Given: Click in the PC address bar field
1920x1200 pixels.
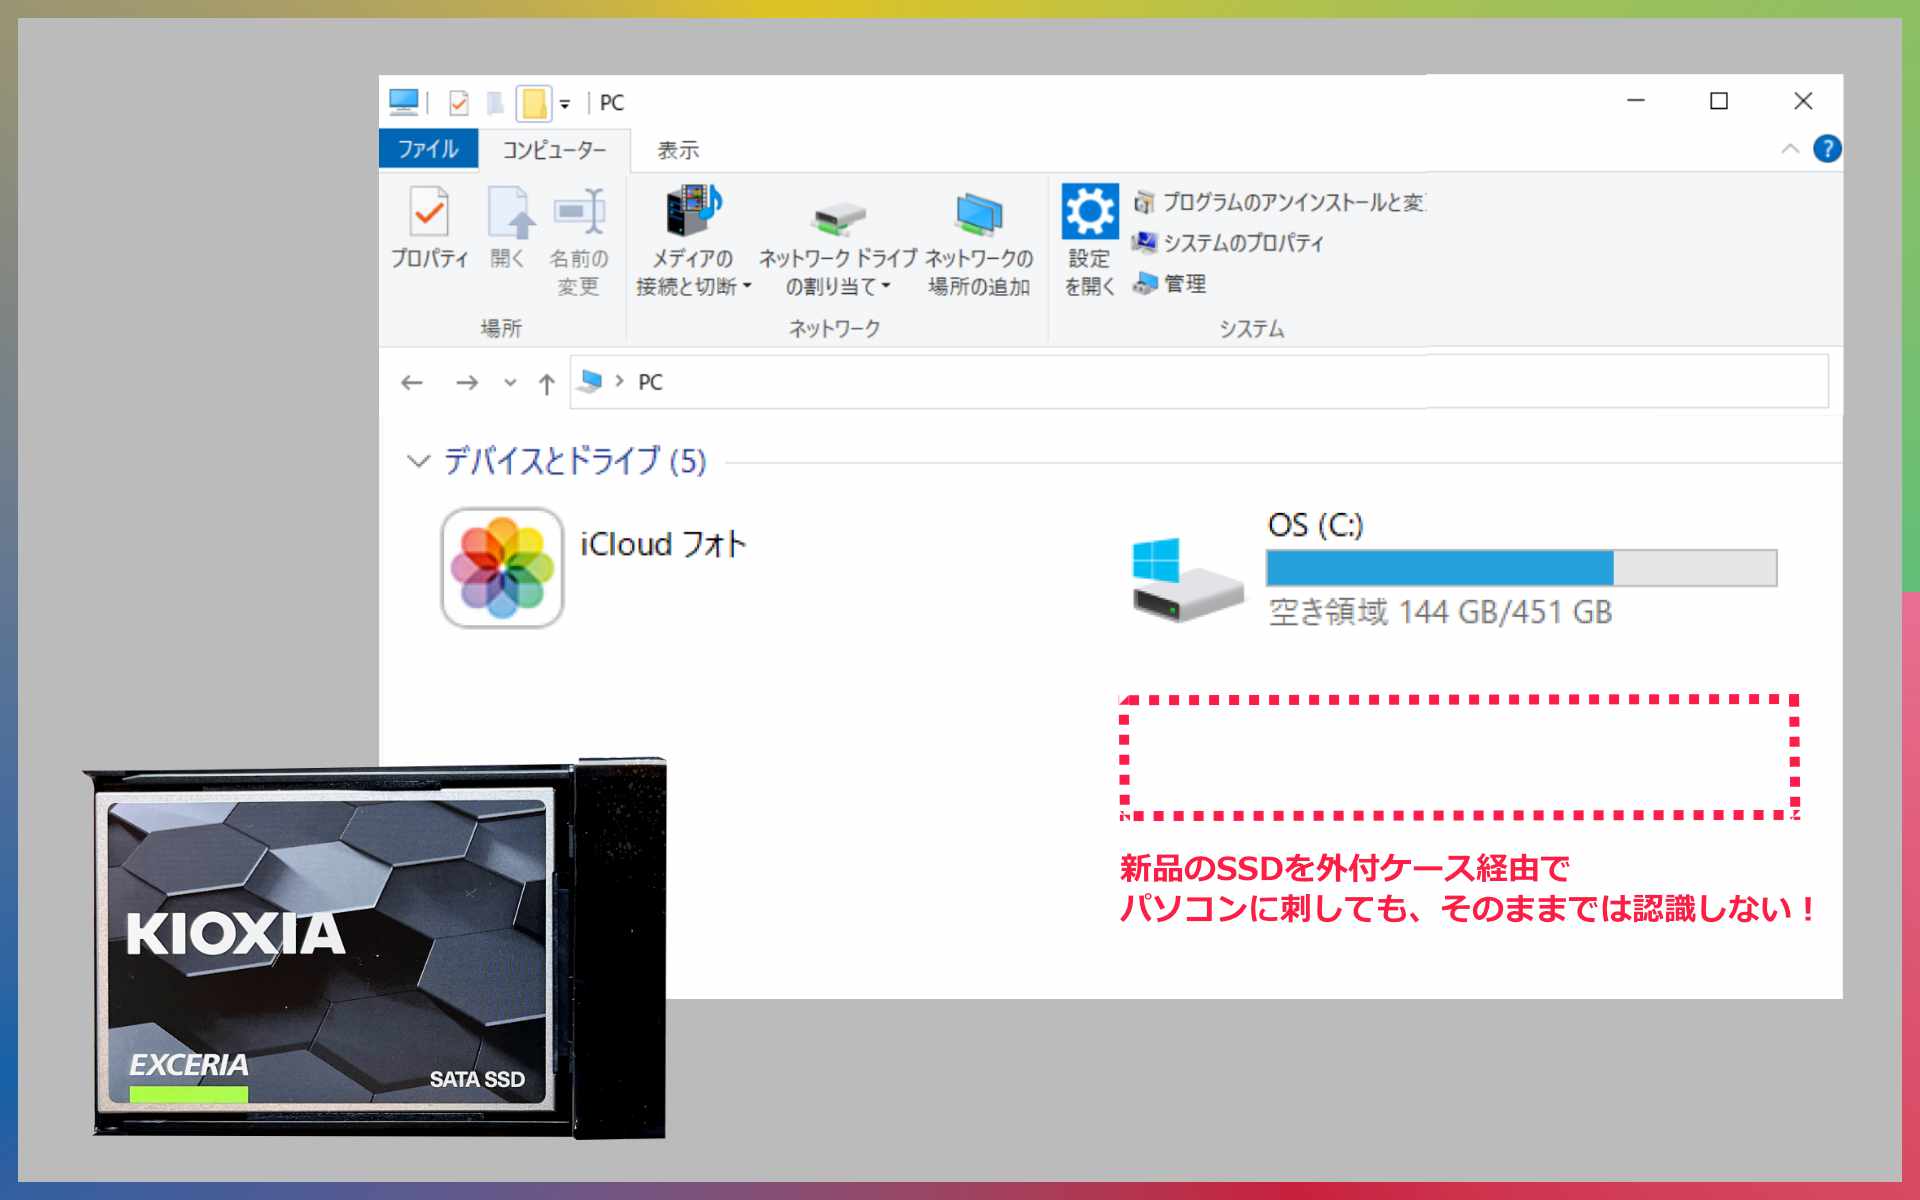Looking at the screenshot, I should tap(1200, 382).
